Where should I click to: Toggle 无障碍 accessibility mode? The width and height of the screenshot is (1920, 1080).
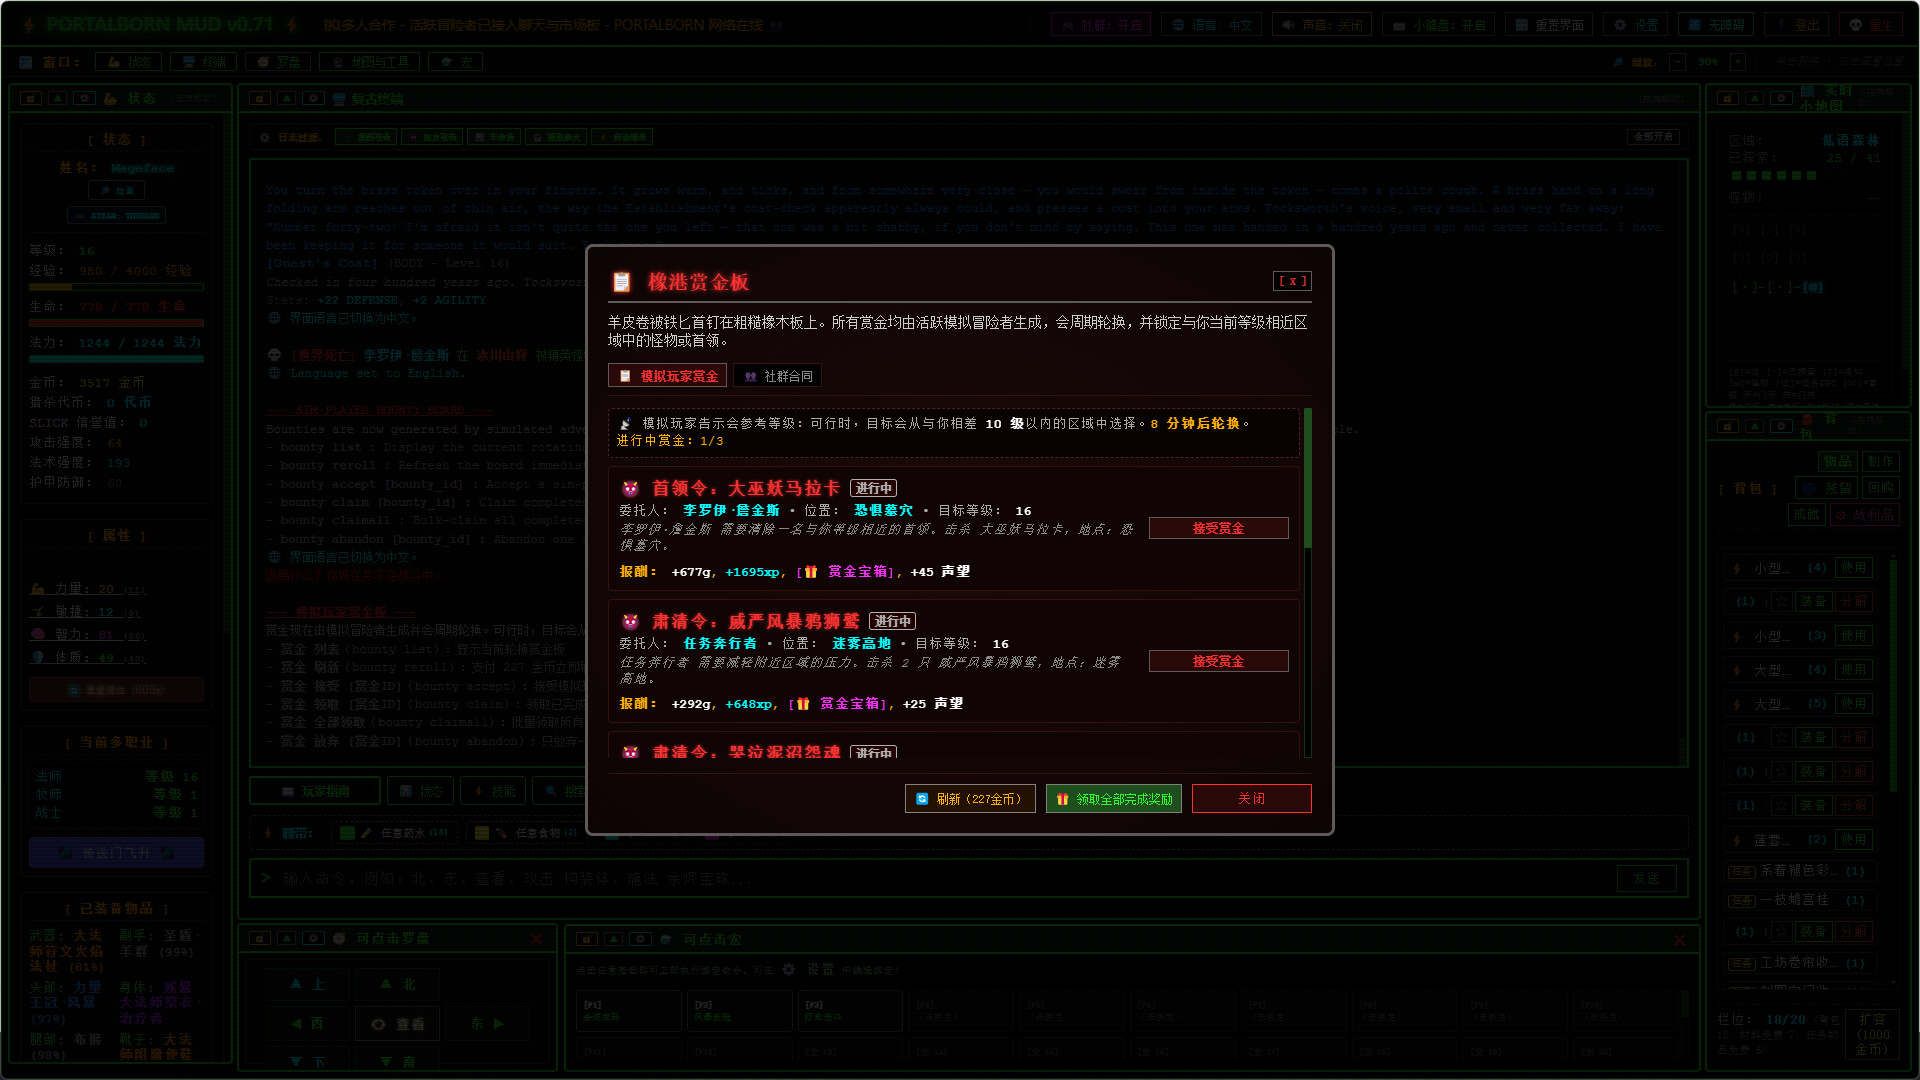(1717, 25)
